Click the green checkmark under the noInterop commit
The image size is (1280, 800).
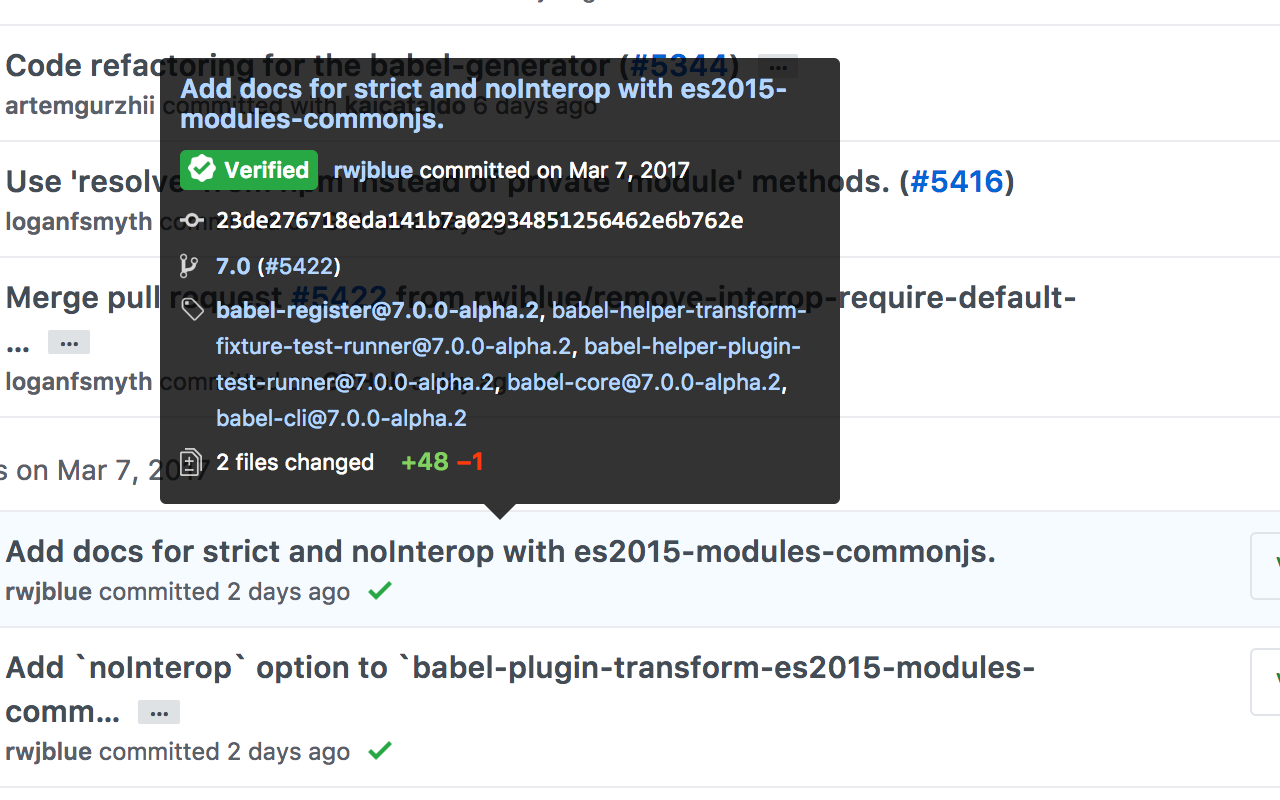click(x=379, y=751)
